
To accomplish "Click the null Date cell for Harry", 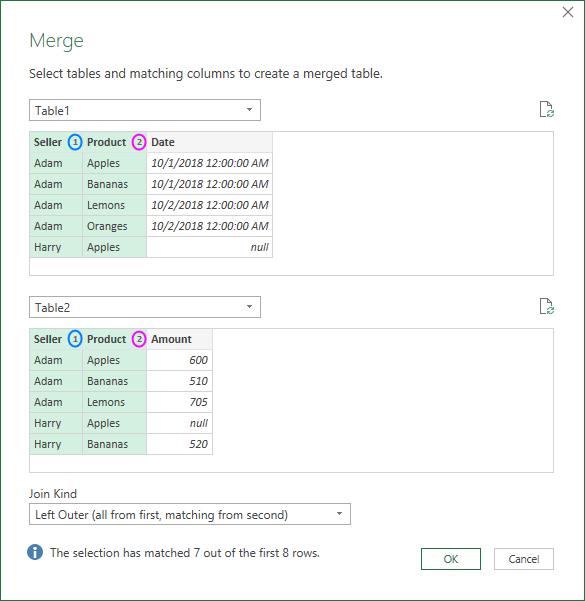I will pyautogui.click(x=209, y=247).
